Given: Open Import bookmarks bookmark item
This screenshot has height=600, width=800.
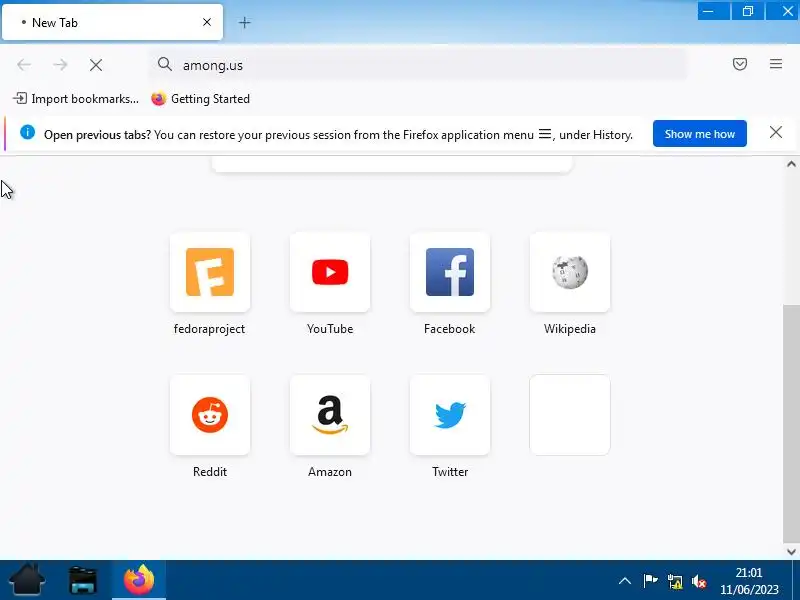Looking at the screenshot, I should pos(76,98).
